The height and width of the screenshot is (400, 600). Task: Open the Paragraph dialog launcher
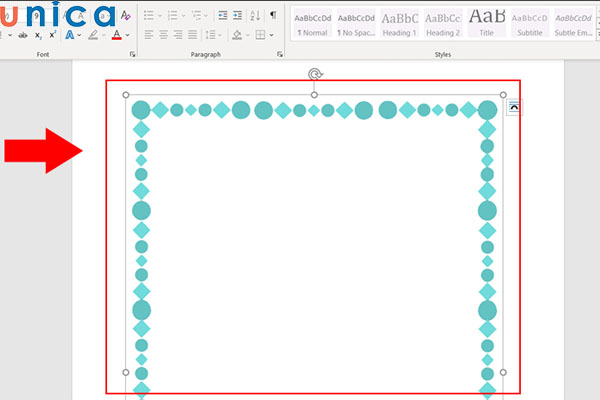pyautogui.click(x=280, y=54)
